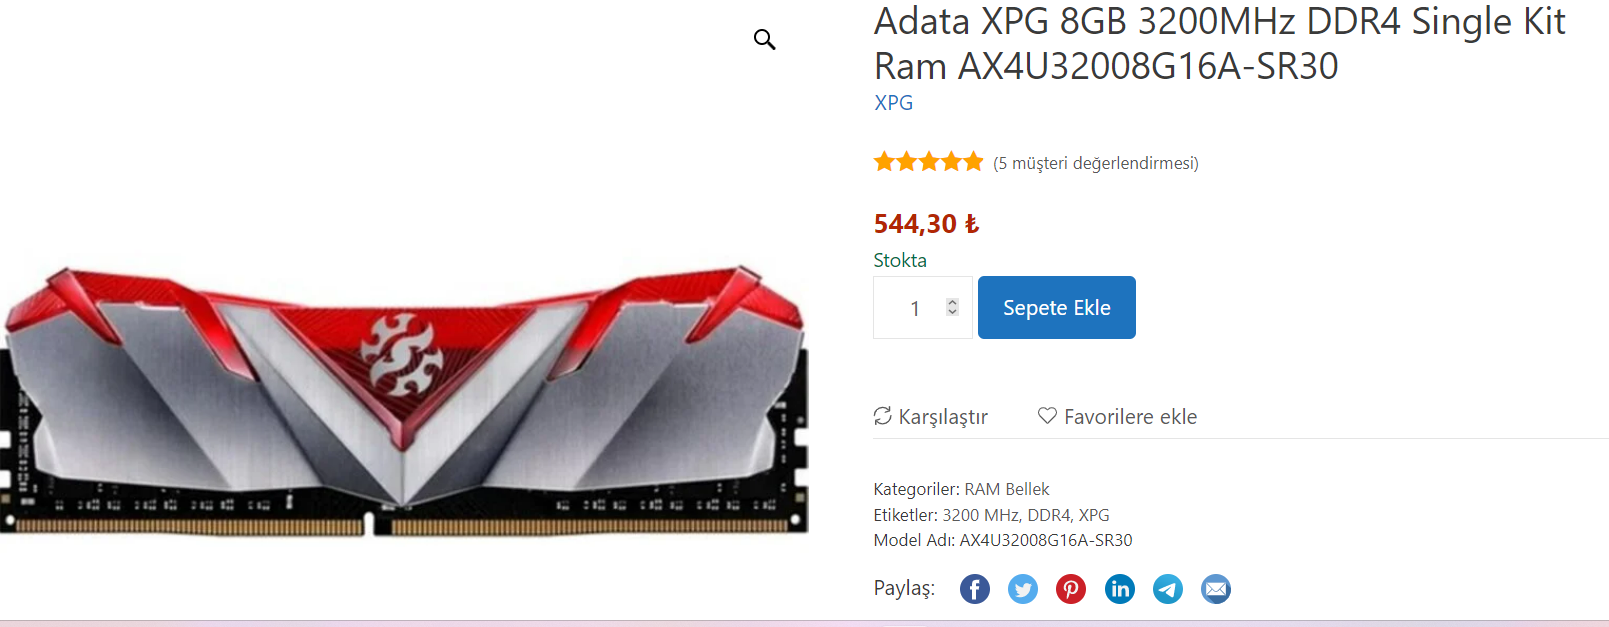Open the RAM Bellek category
Screen dimensions: 1609x627
[x=1007, y=489]
